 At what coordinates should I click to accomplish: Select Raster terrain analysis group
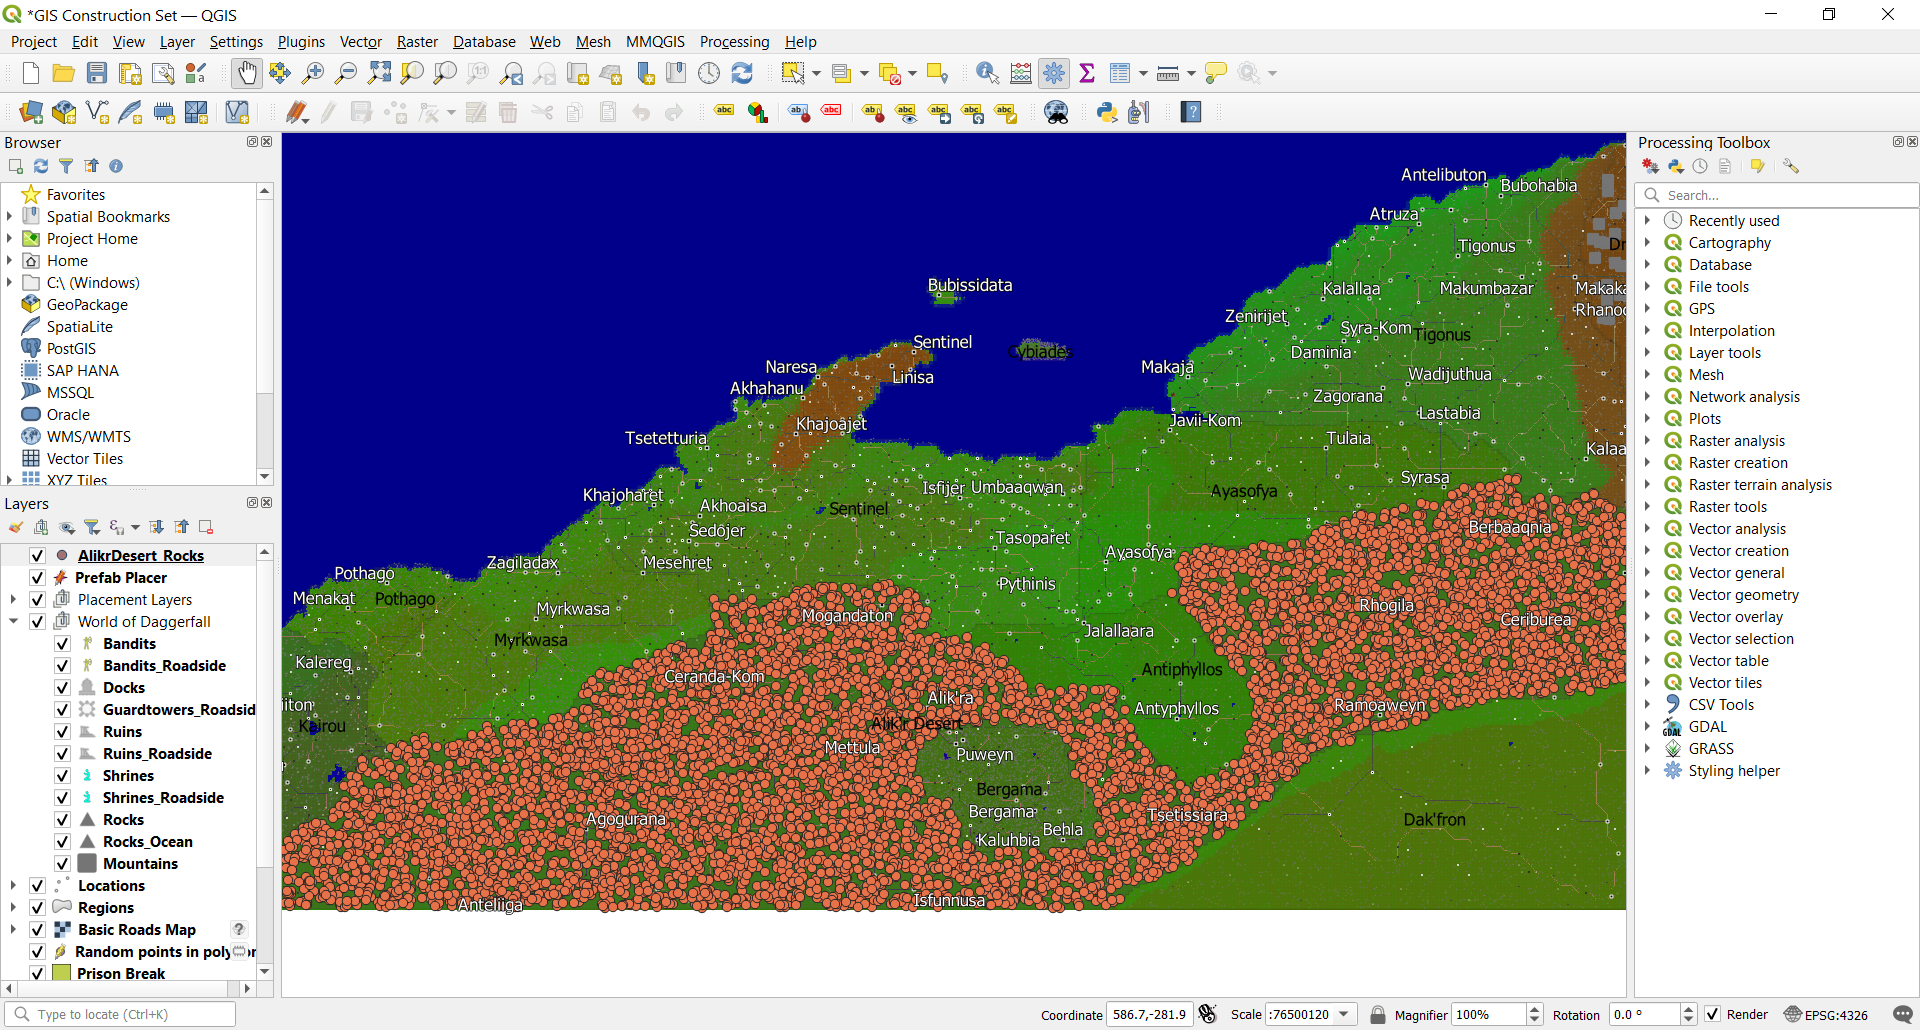(1760, 485)
